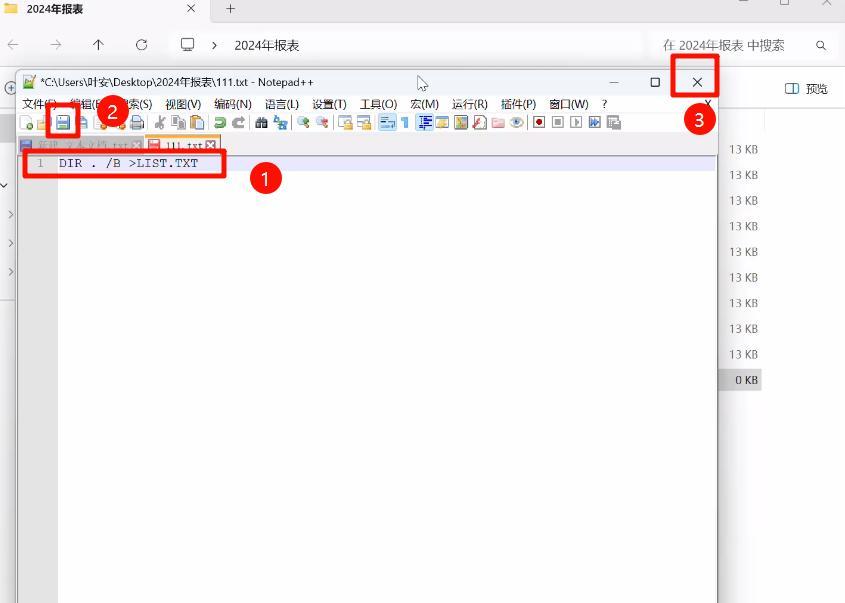Click the Save file icon

[63, 123]
